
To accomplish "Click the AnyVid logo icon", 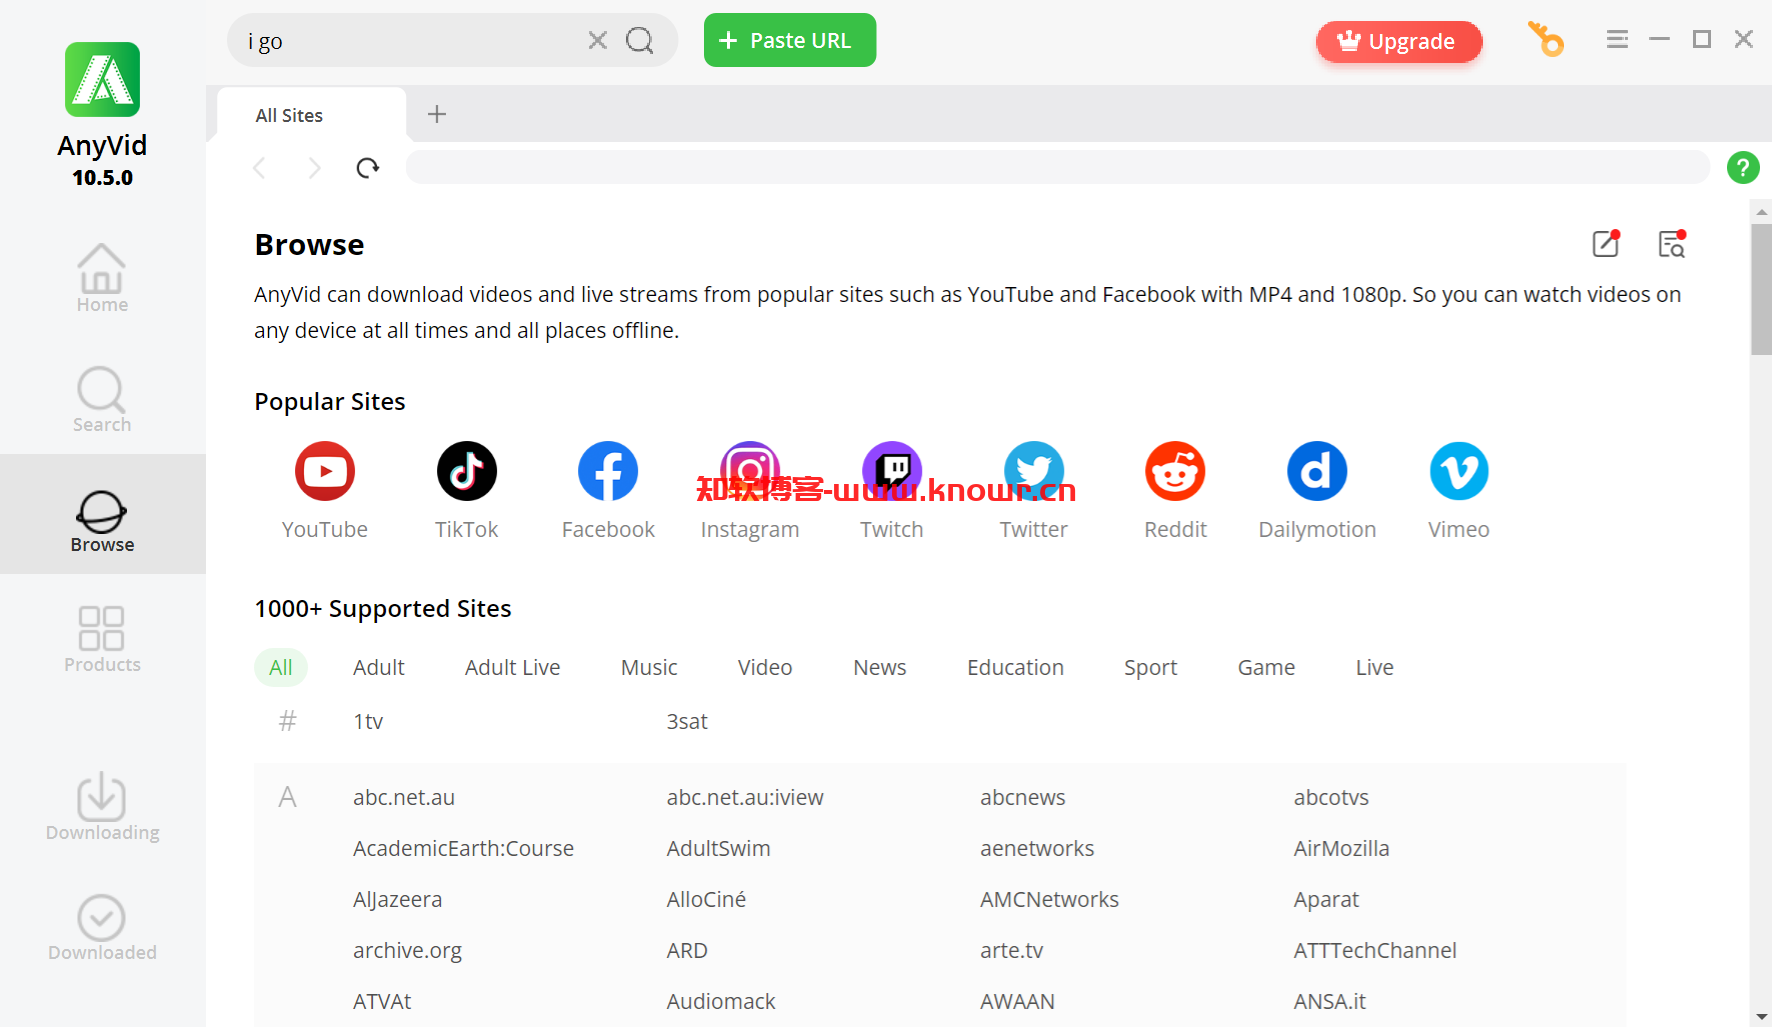I will [102, 79].
